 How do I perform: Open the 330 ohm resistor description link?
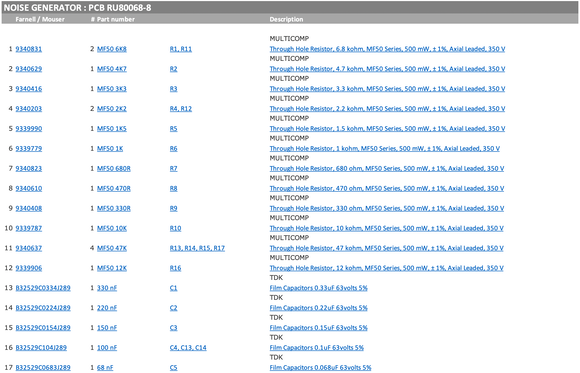point(387,209)
